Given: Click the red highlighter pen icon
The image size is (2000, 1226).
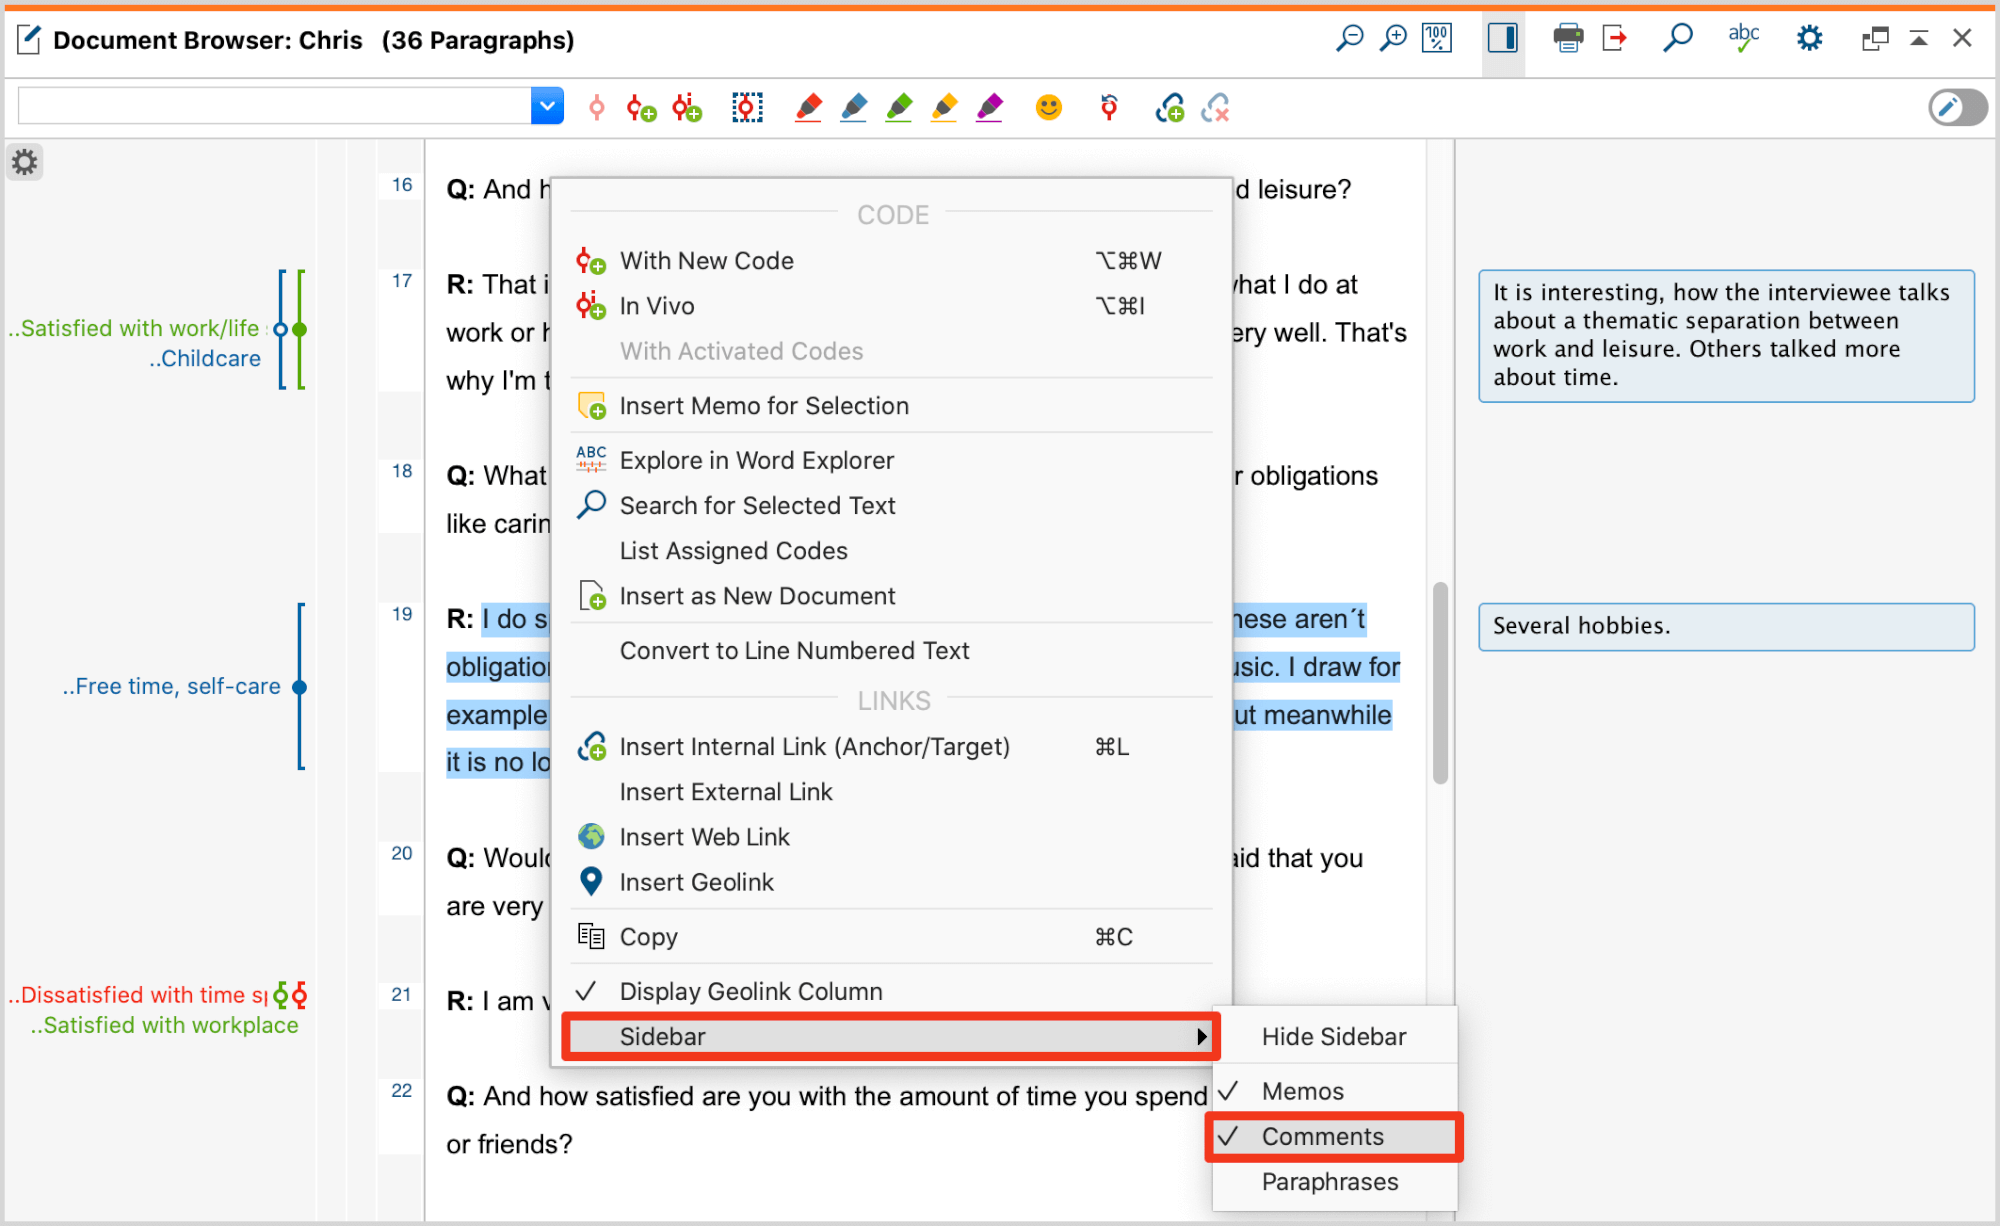Looking at the screenshot, I should [x=808, y=107].
